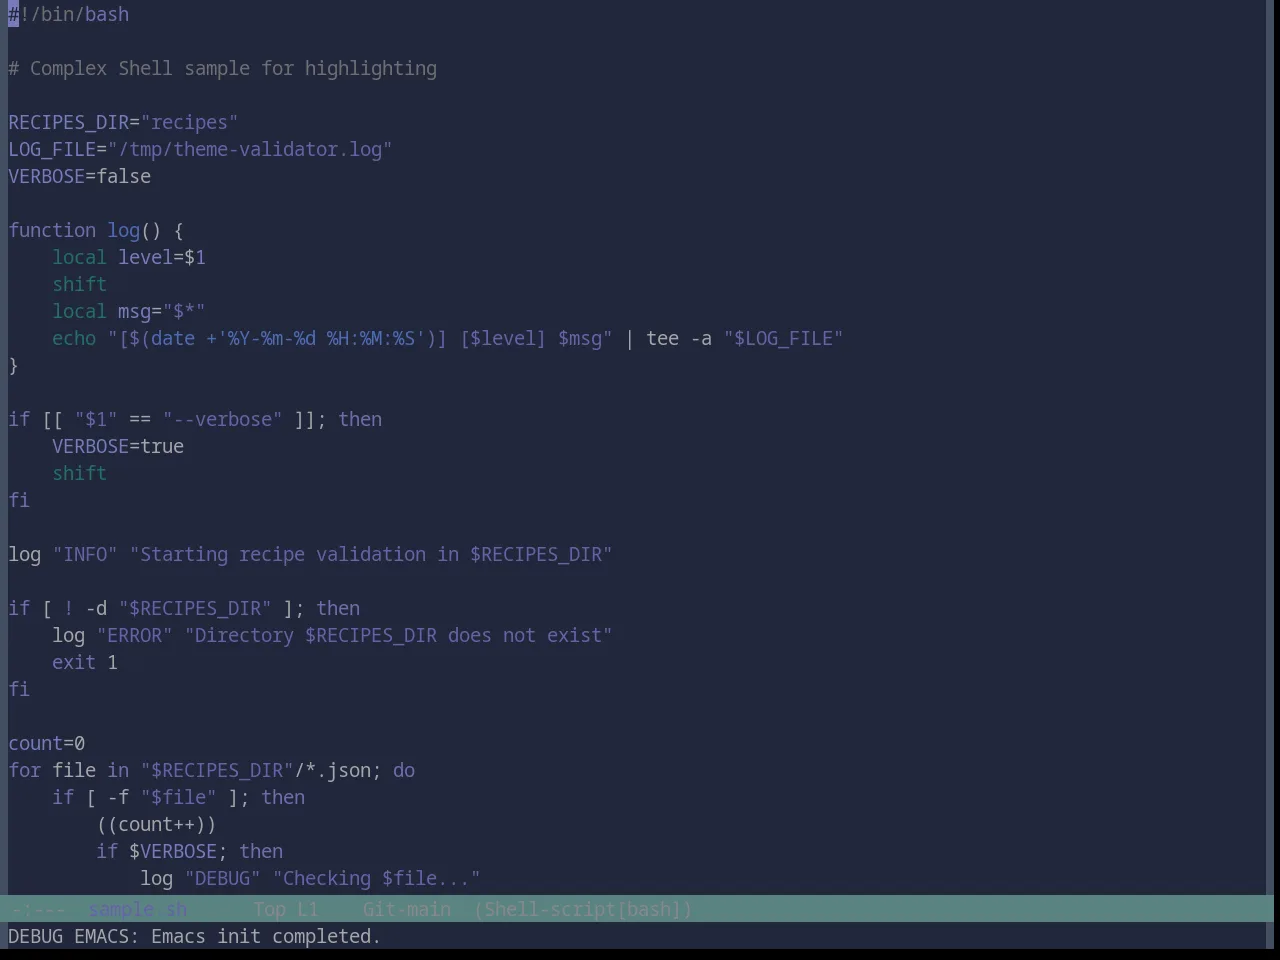This screenshot has width=1280, height=960.
Task: Click the buffer status dashes in mode line
Action: click(x=37, y=909)
